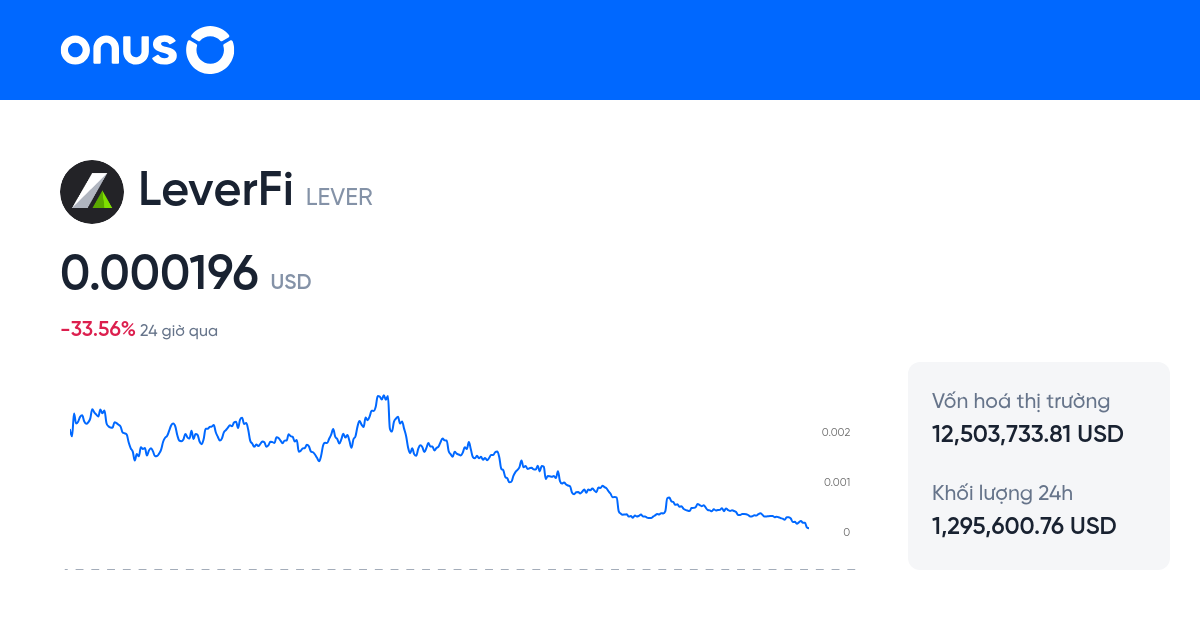Click the Khối lượng 24h menu entry
This screenshot has height=630, width=1200.
(1002, 493)
